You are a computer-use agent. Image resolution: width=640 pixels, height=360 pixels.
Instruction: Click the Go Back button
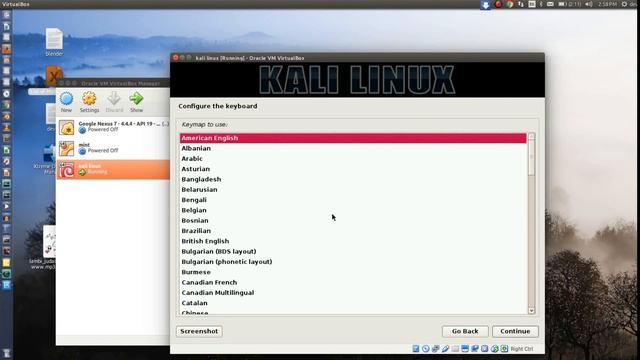[465, 331]
